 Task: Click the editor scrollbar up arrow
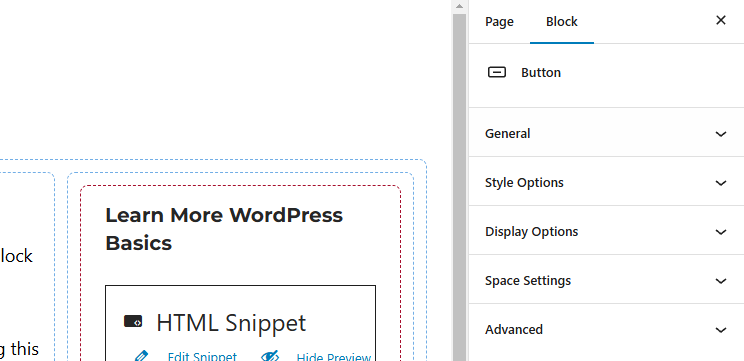[459, 7]
